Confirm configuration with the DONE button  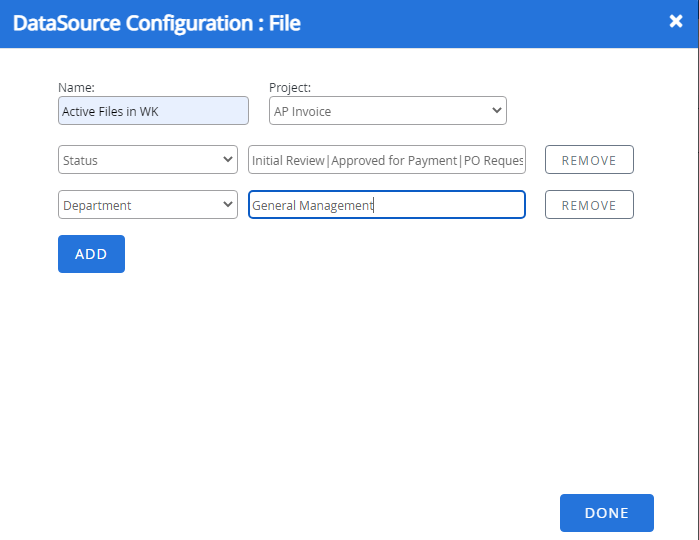(606, 513)
